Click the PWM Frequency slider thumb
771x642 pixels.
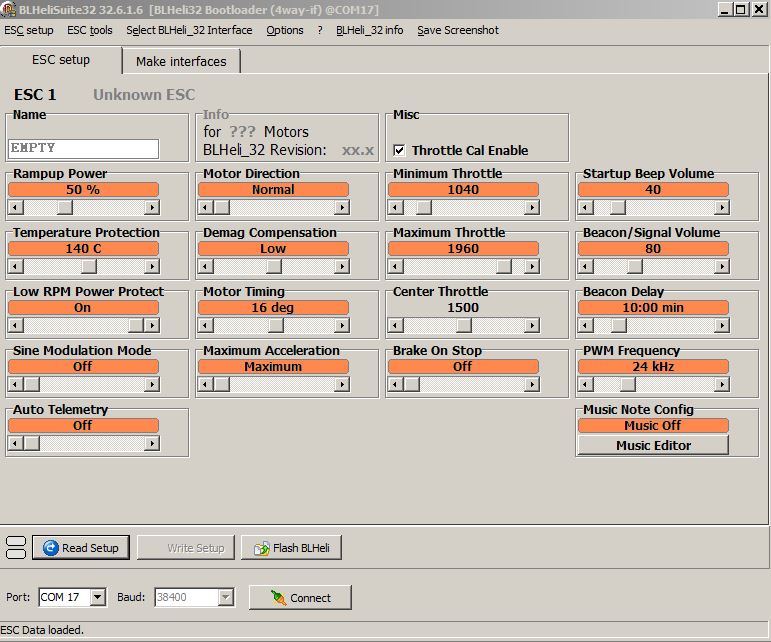point(627,384)
